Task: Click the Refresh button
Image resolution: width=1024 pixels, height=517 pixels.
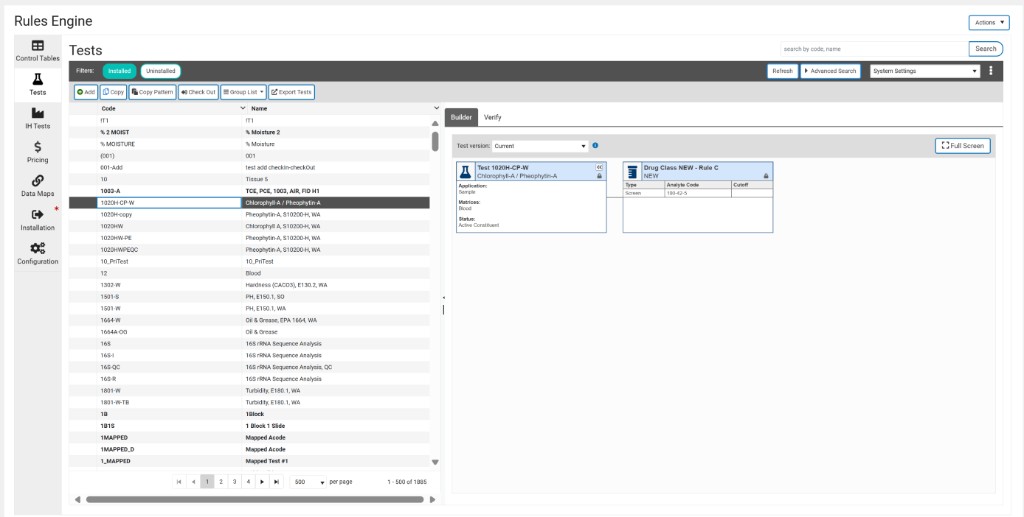Action: click(782, 70)
